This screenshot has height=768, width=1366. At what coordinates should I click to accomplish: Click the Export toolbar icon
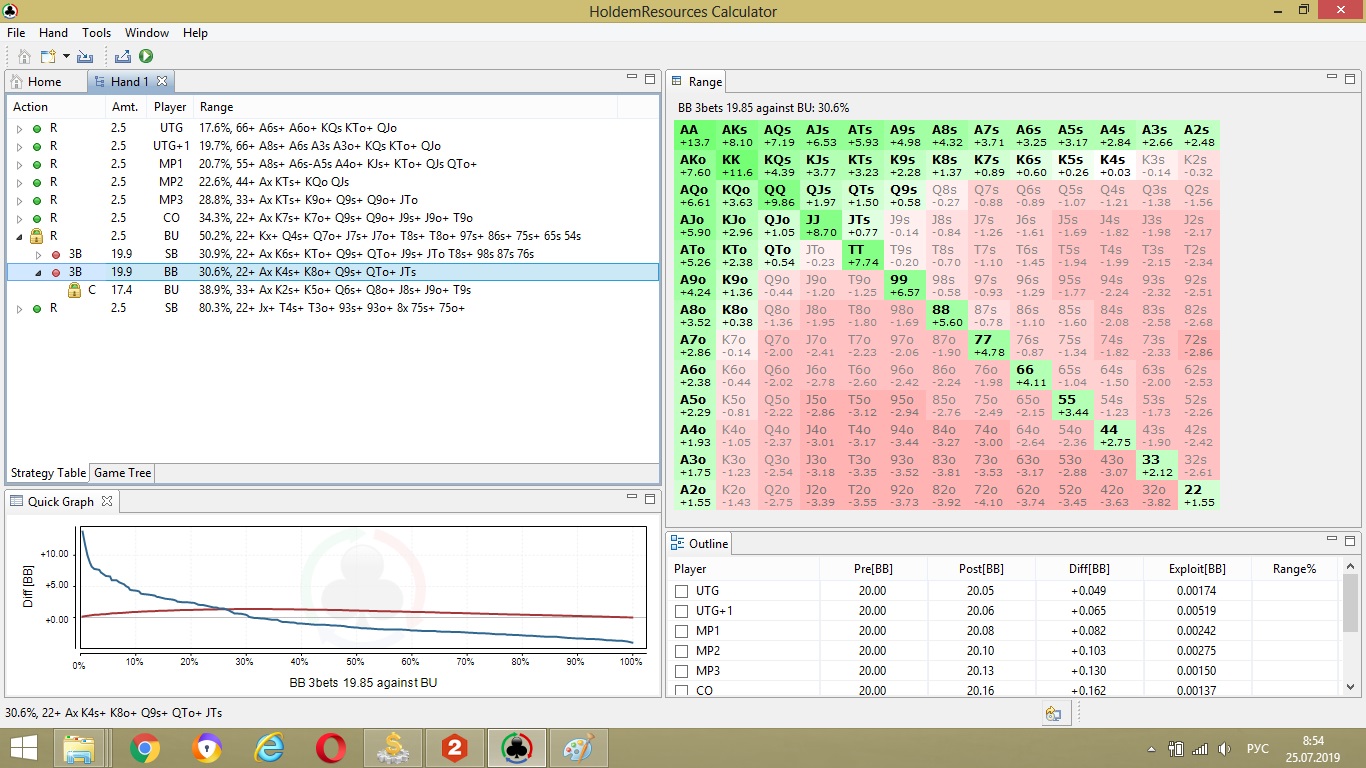(x=123, y=57)
